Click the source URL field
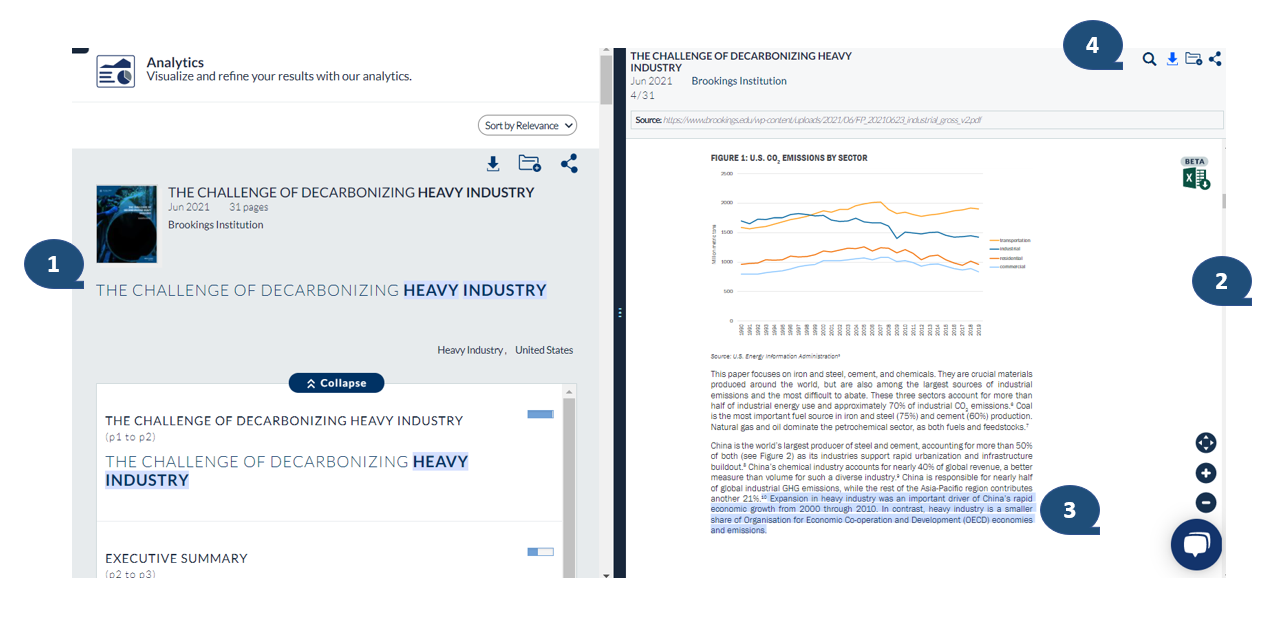Screen dimensions: 1267x620 tap(927, 120)
